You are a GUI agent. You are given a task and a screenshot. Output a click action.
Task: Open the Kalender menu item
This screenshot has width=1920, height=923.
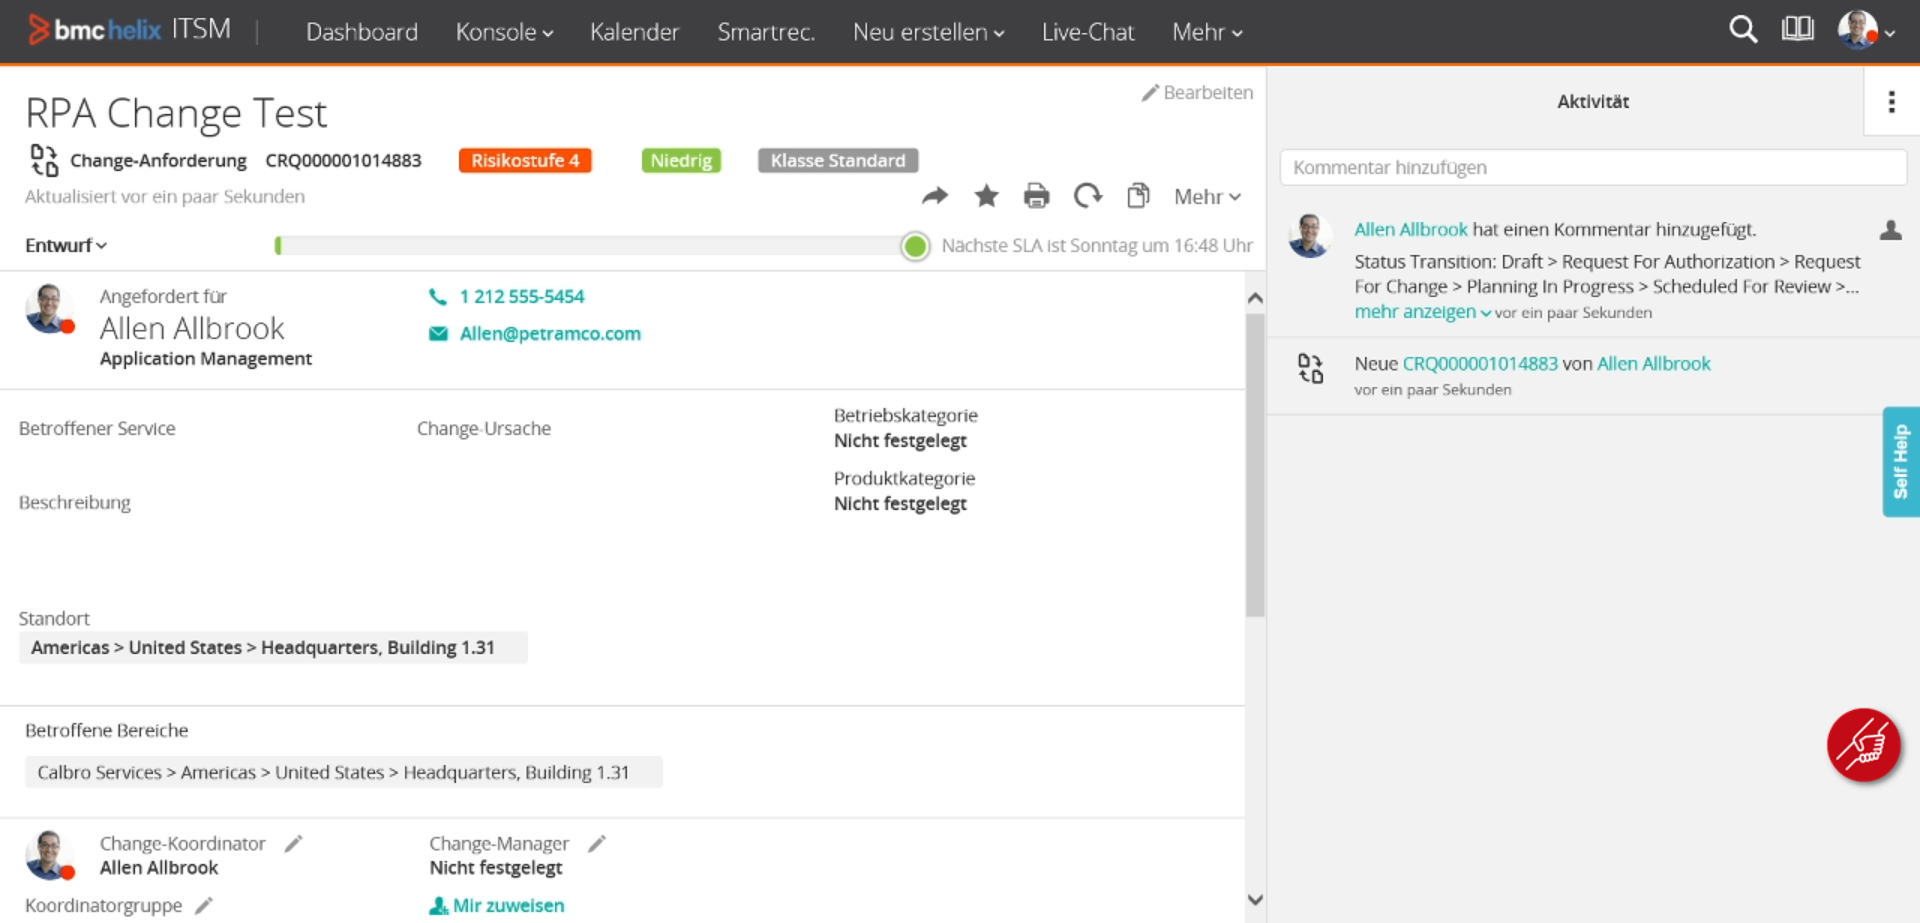click(634, 32)
